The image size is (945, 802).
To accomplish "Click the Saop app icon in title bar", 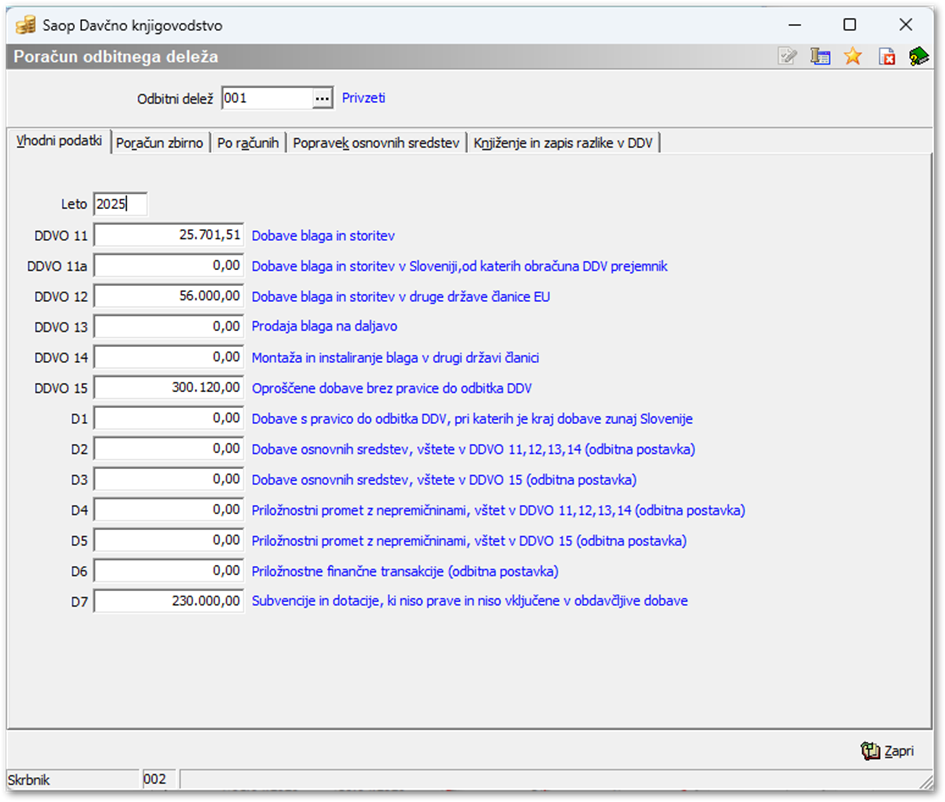I will [26, 24].
